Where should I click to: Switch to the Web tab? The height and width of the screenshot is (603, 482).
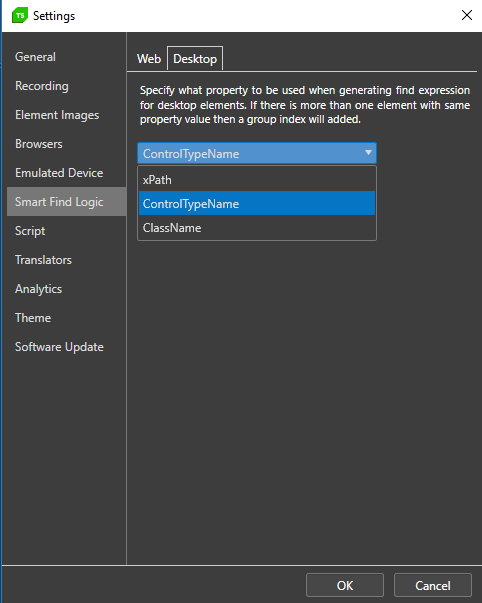[x=149, y=59]
